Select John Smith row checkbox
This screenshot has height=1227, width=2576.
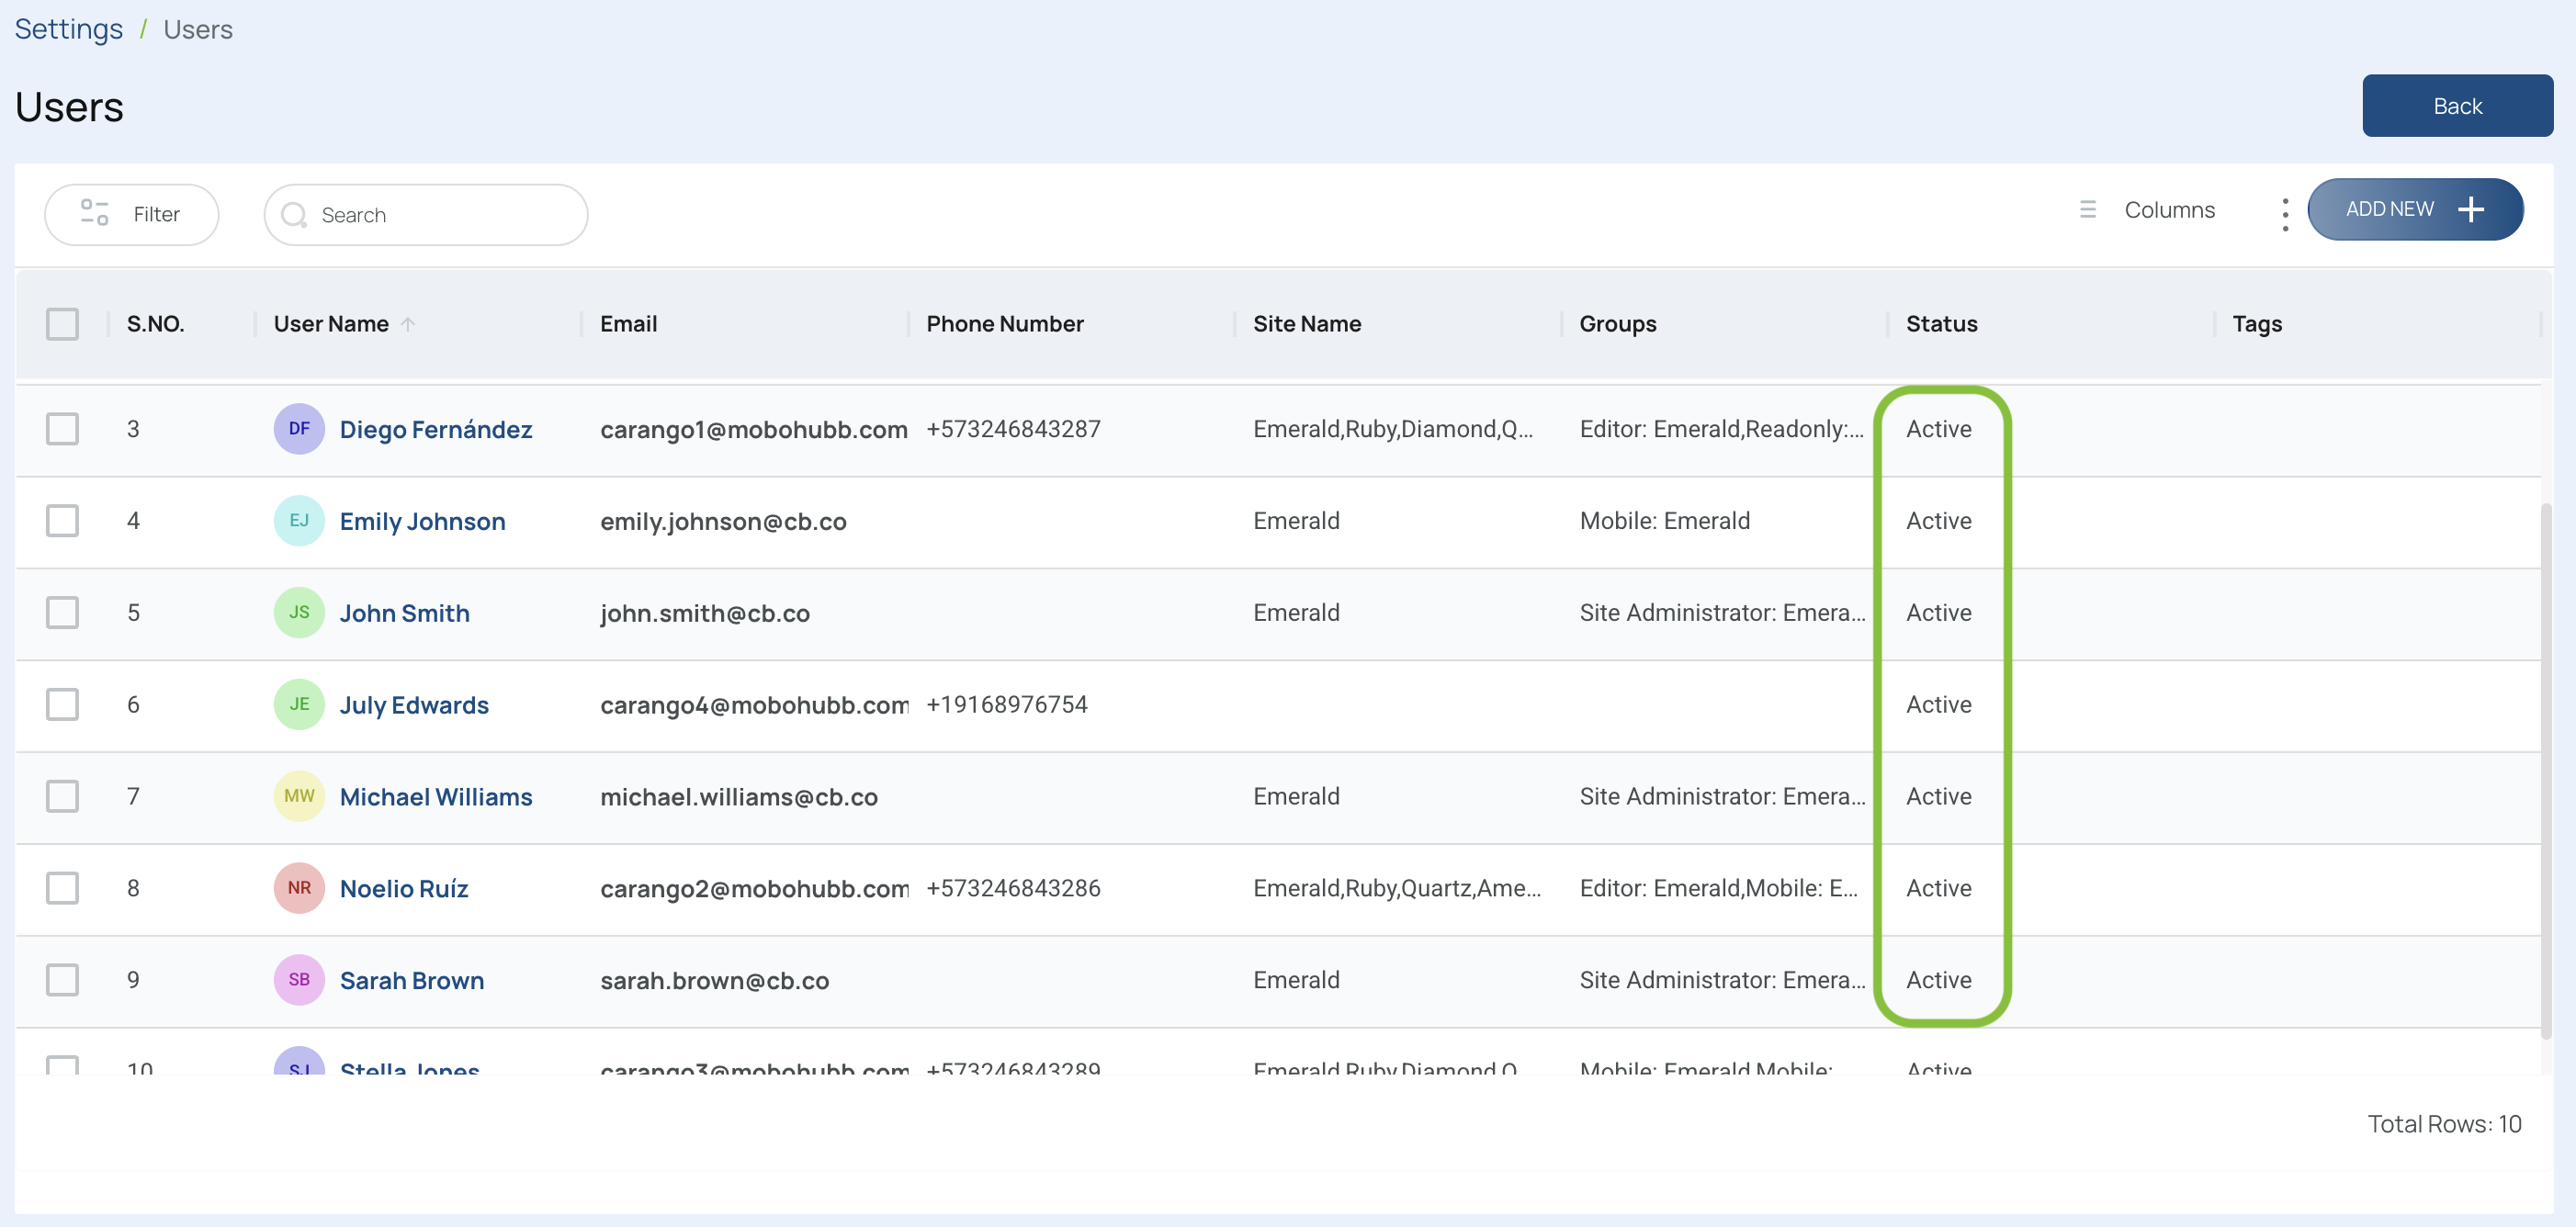pyautogui.click(x=63, y=613)
